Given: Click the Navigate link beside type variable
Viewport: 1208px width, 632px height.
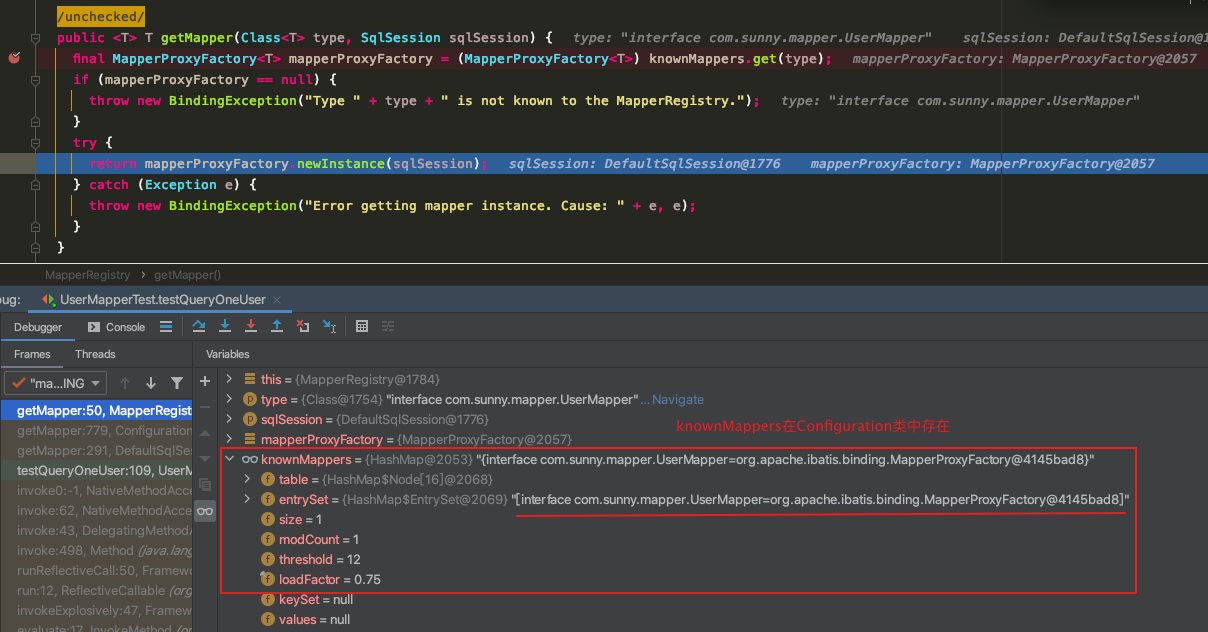Looking at the screenshot, I should pyautogui.click(x=678, y=399).
